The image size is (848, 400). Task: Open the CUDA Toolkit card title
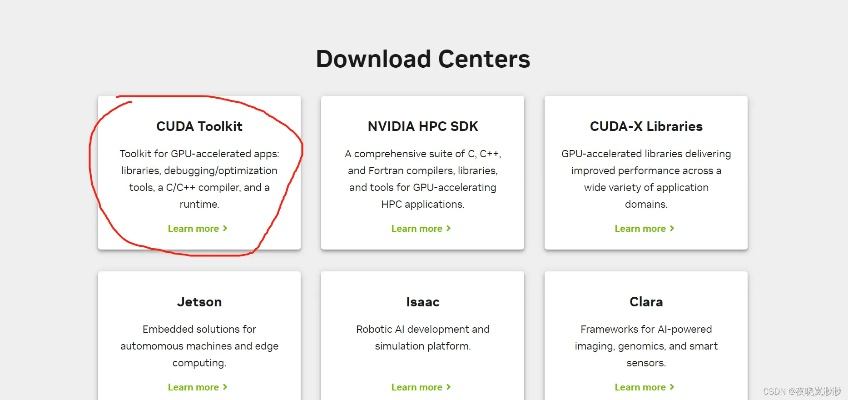point(199,127)
